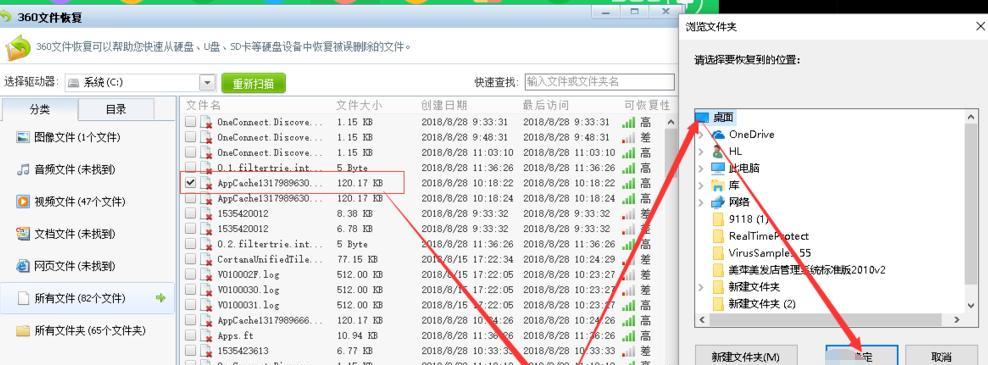Expand the 此电脑 tree node

tap(701, 168)
